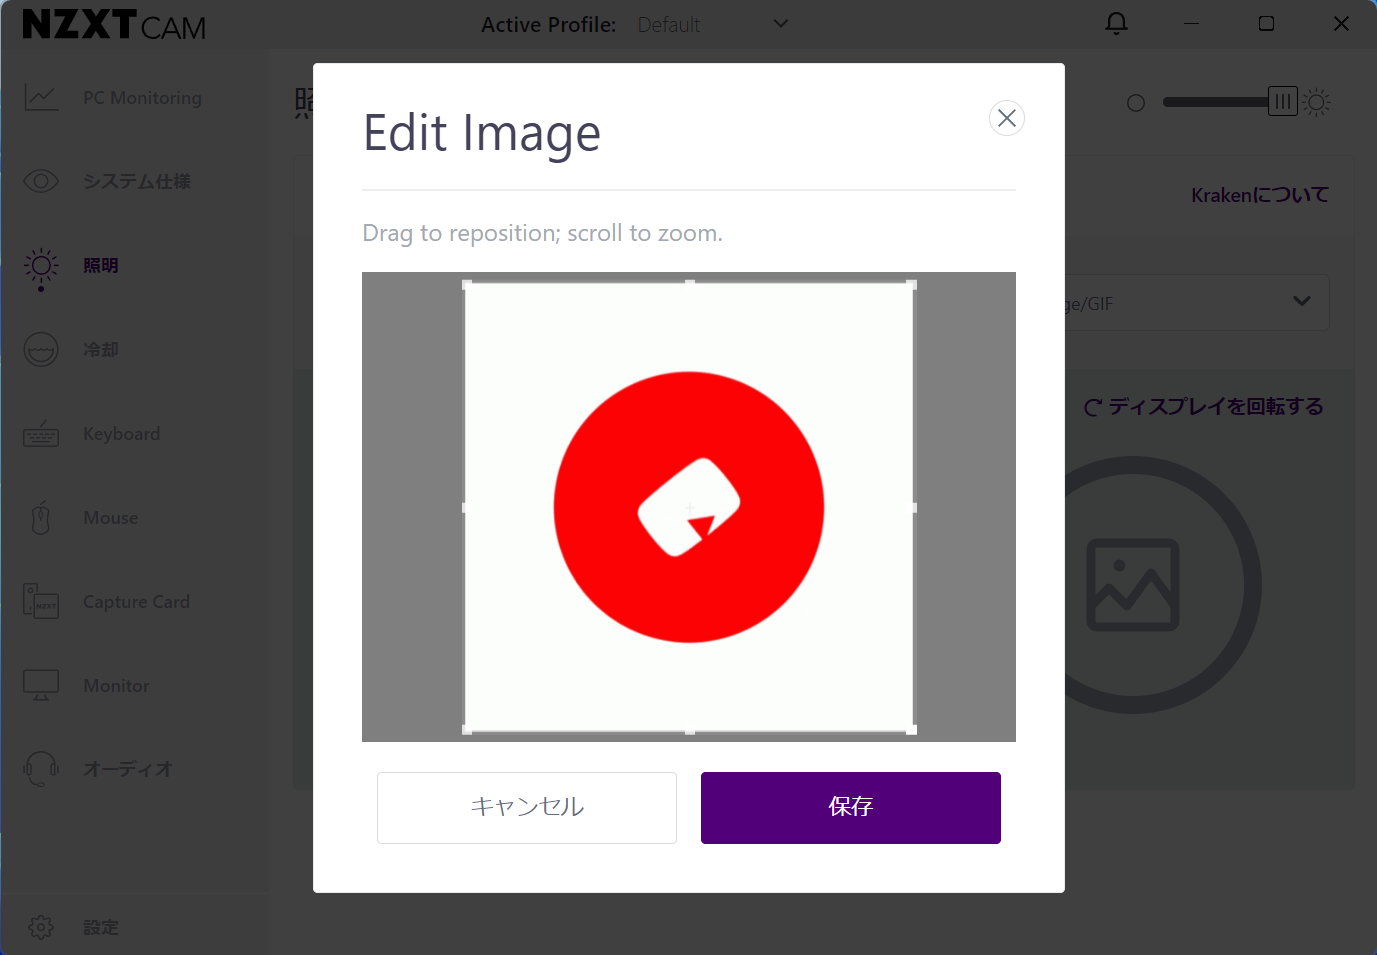Click ディスプレイを回転する rotate display
The width and height of the screenshot is (1377, 955).
[1215, 406]
